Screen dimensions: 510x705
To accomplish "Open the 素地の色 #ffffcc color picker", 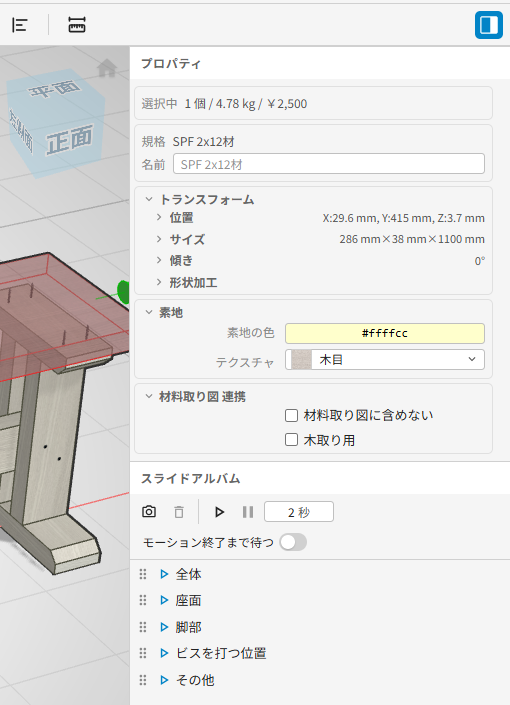I will point(385,333).
